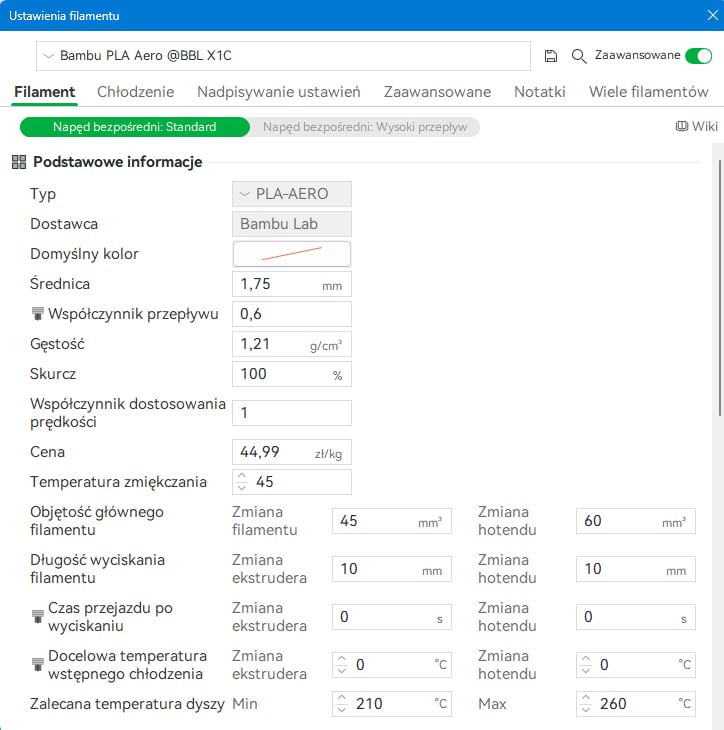Pick the Domyślny kolor color swatch

click(x=292, y=254)
